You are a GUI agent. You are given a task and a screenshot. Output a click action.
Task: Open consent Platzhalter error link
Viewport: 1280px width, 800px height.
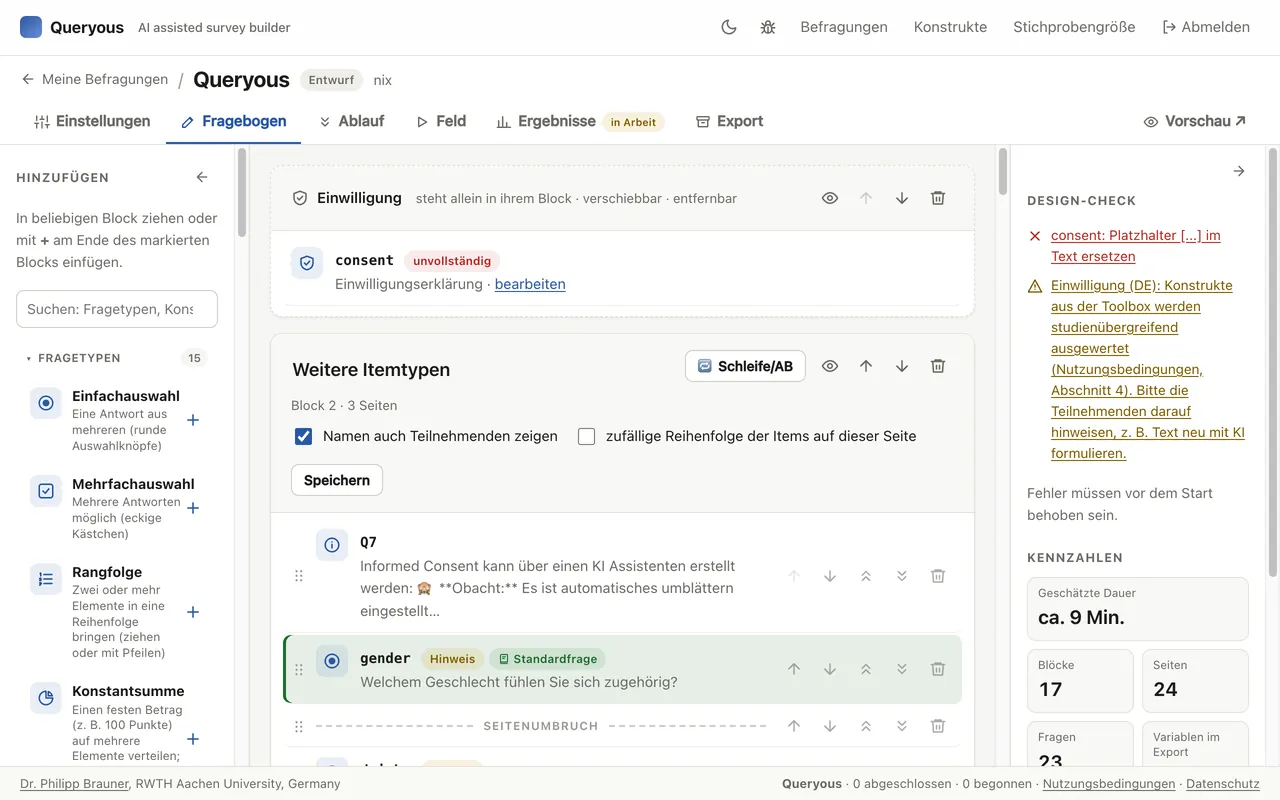pyautogui.click(x=1135, y=246)
